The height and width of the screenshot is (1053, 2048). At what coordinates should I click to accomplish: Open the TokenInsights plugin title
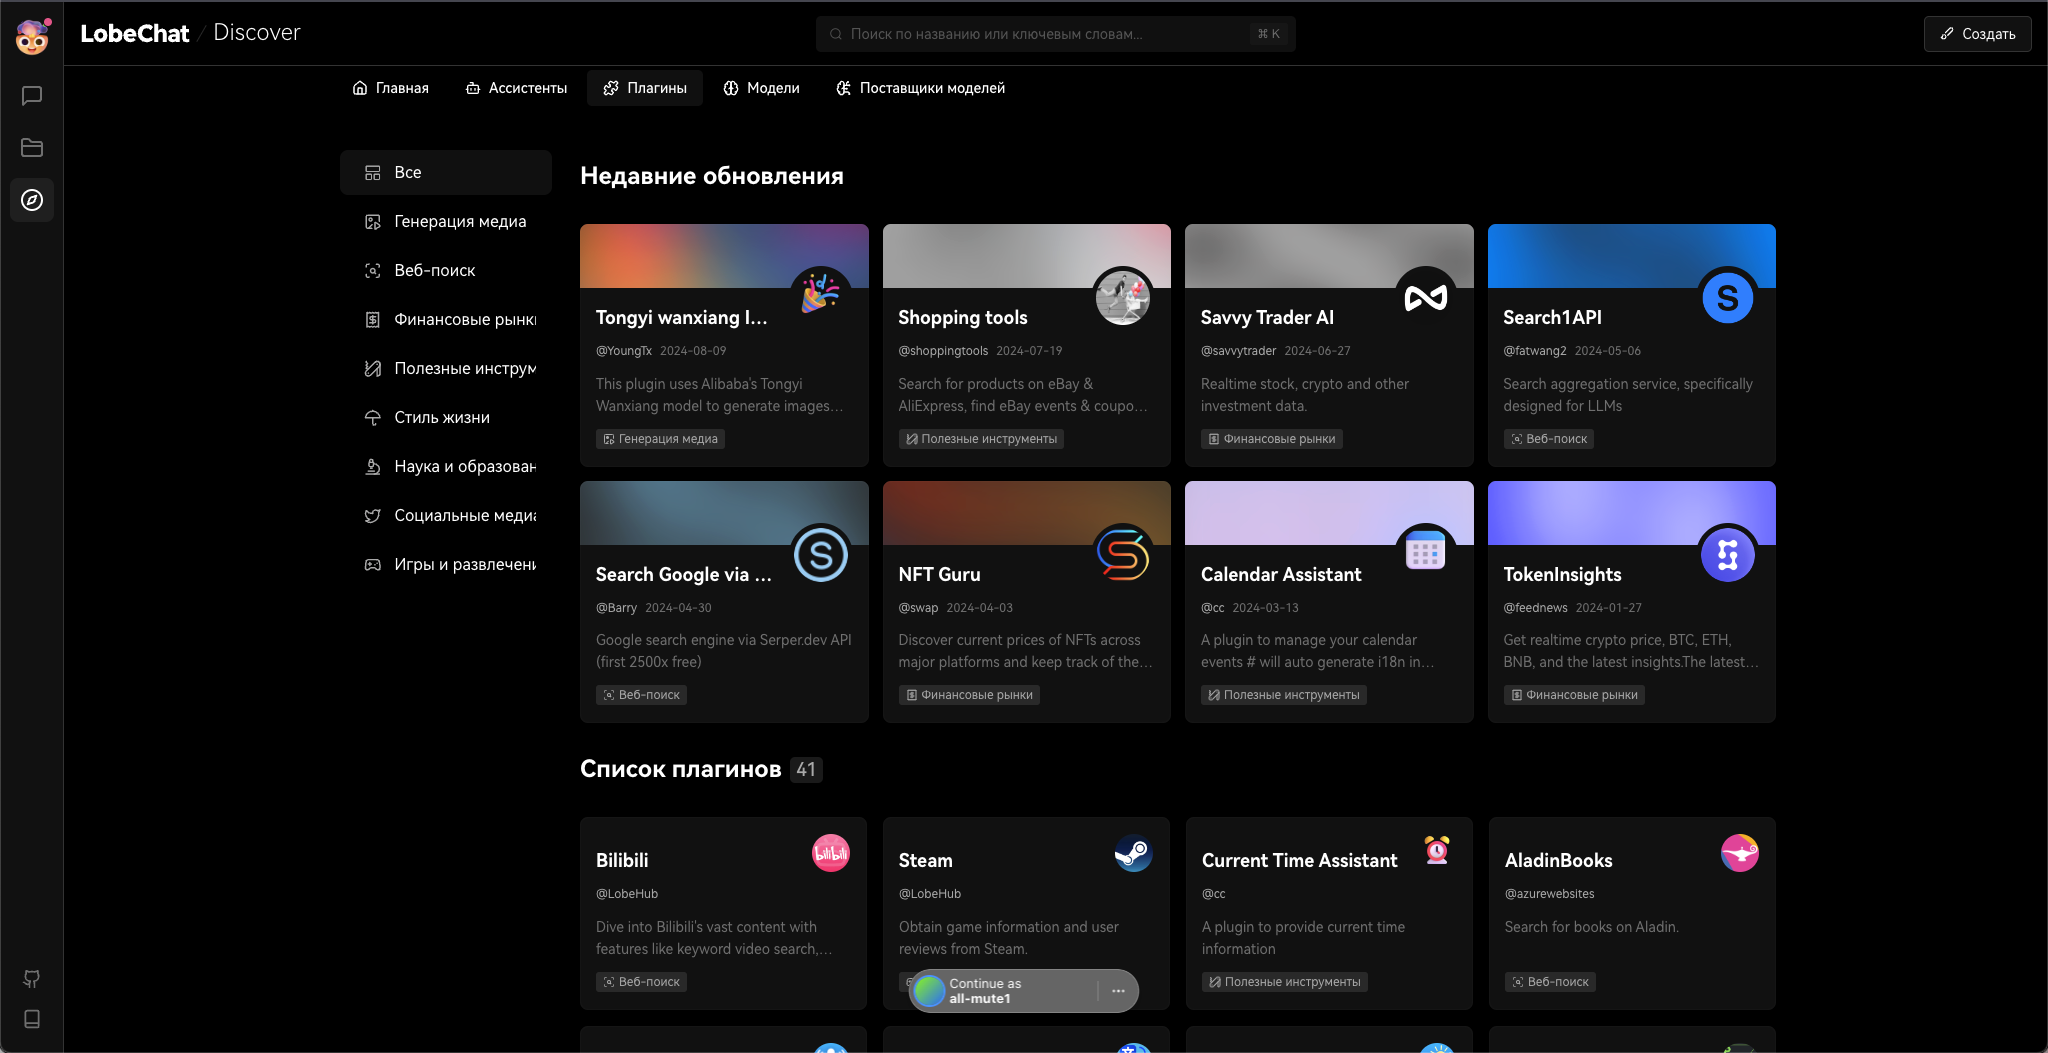(1562, 574)
